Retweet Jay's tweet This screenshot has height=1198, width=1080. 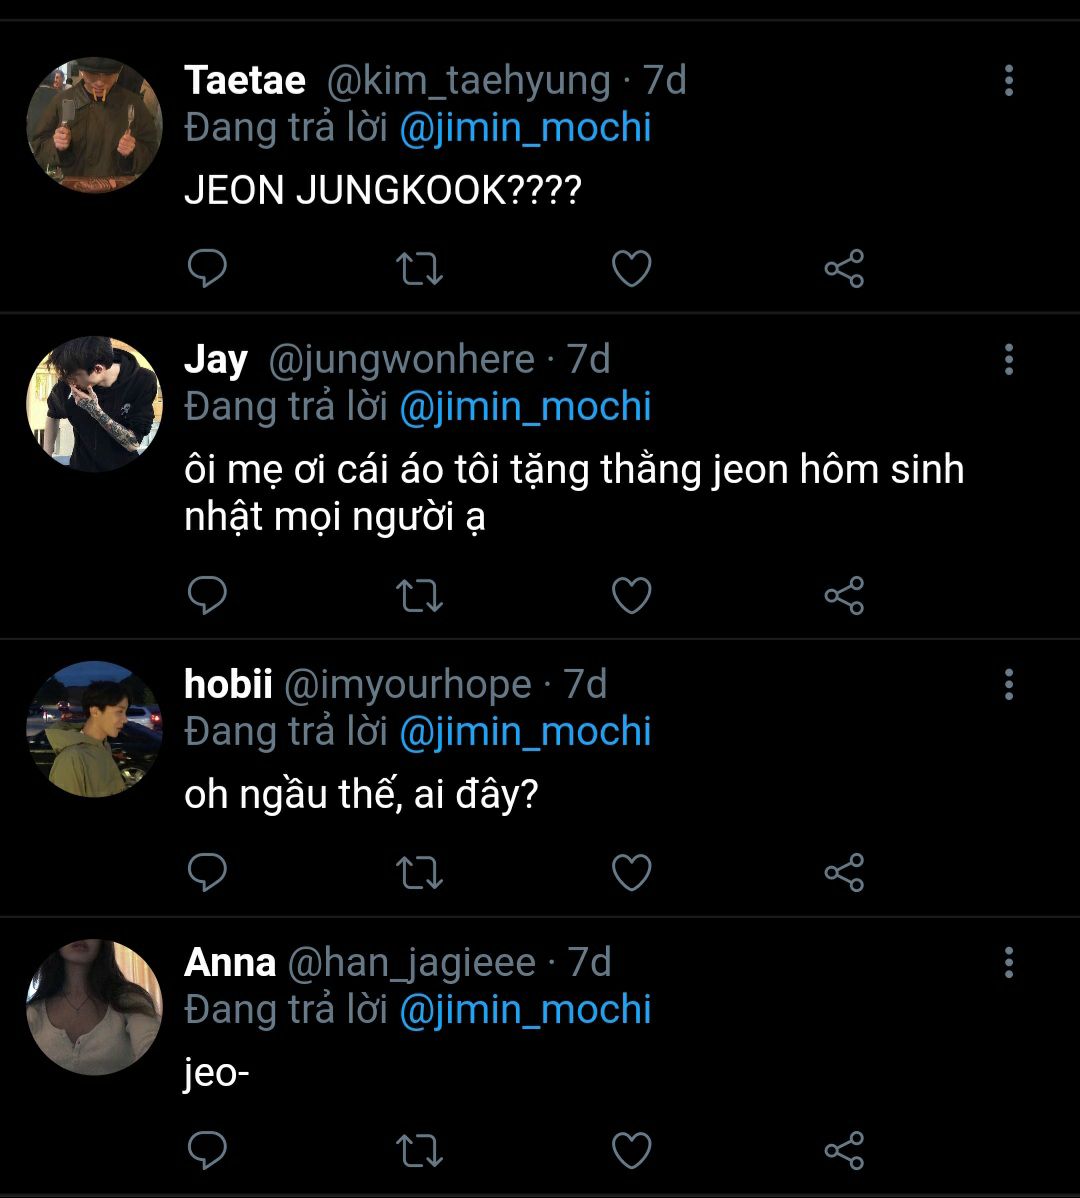point(419,596)
